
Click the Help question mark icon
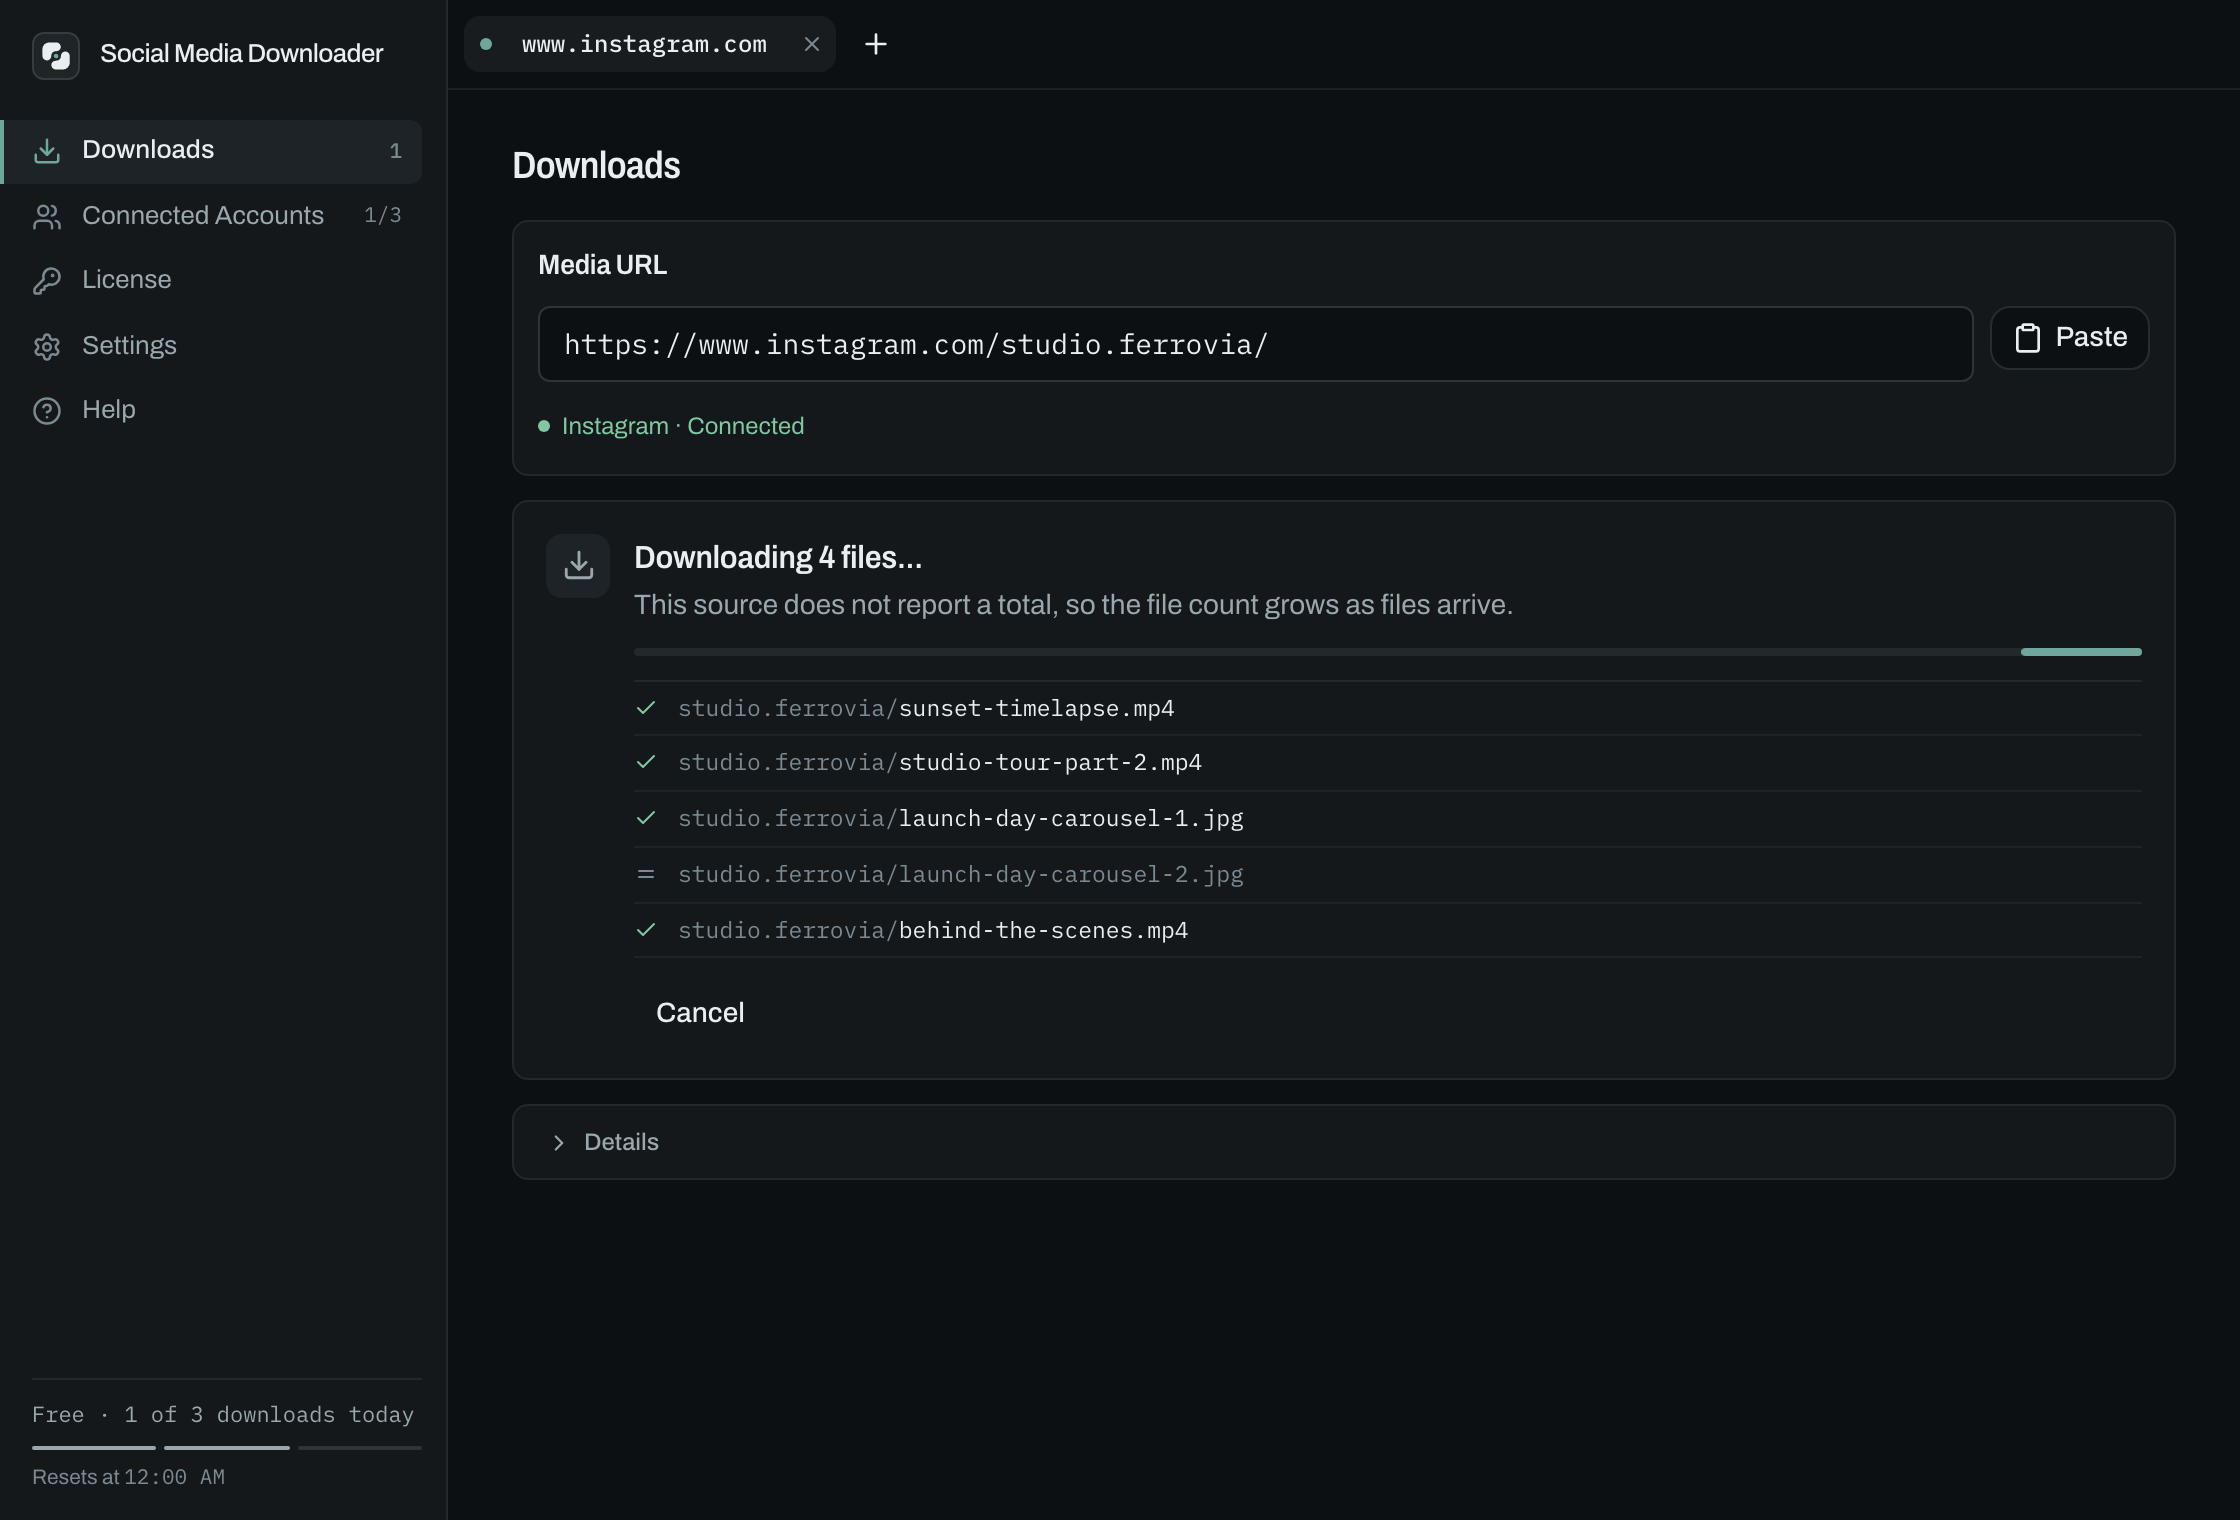(x=47, y=411)
